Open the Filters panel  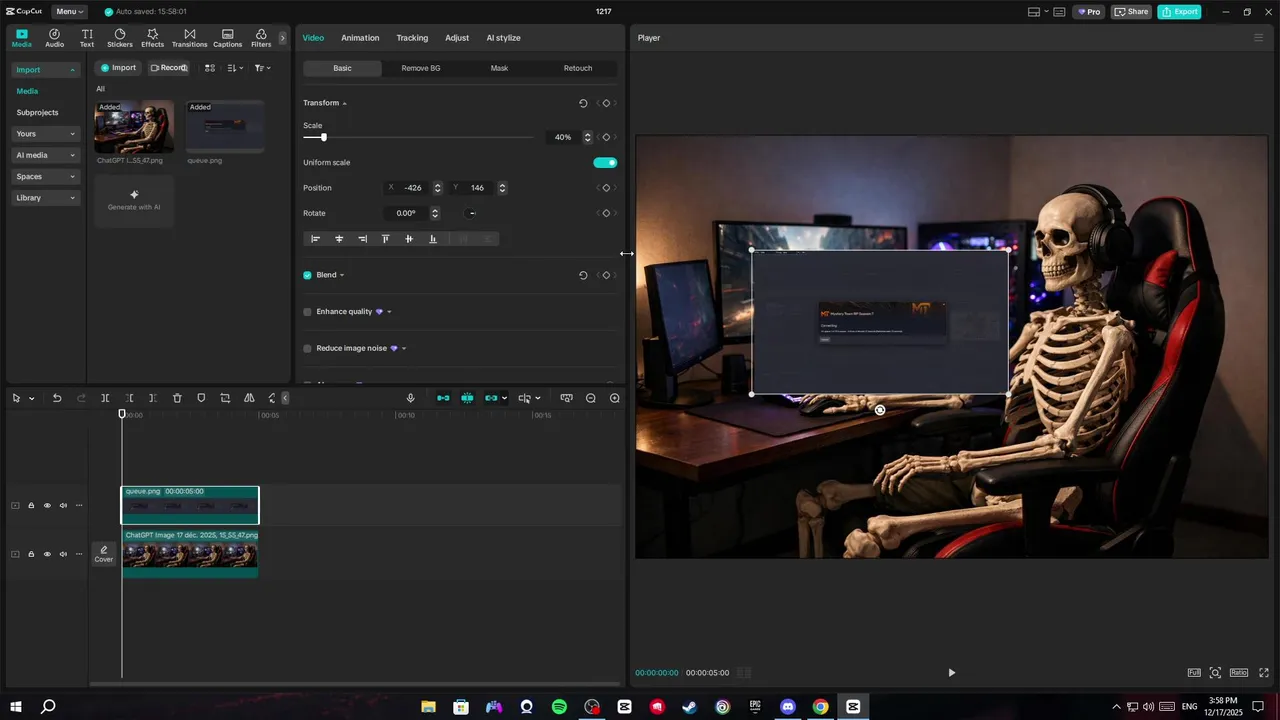261,38
